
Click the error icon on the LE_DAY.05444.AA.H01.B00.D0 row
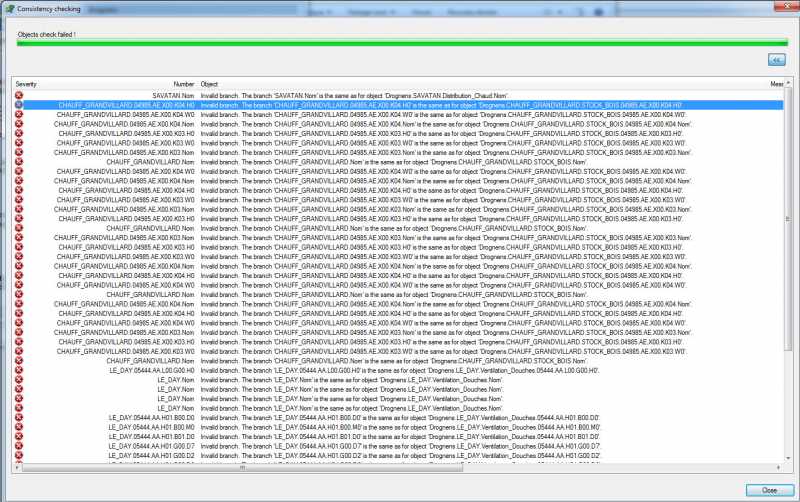[19, 418]
